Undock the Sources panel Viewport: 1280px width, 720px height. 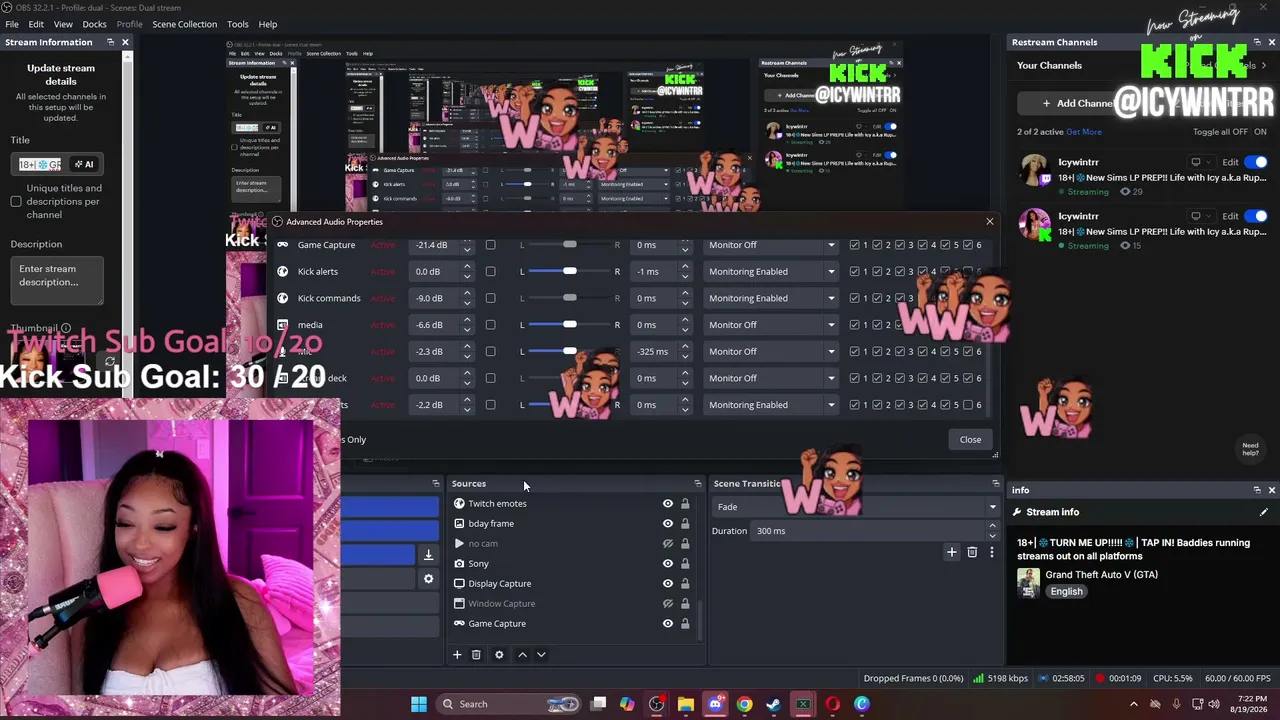tap(698, 484)
